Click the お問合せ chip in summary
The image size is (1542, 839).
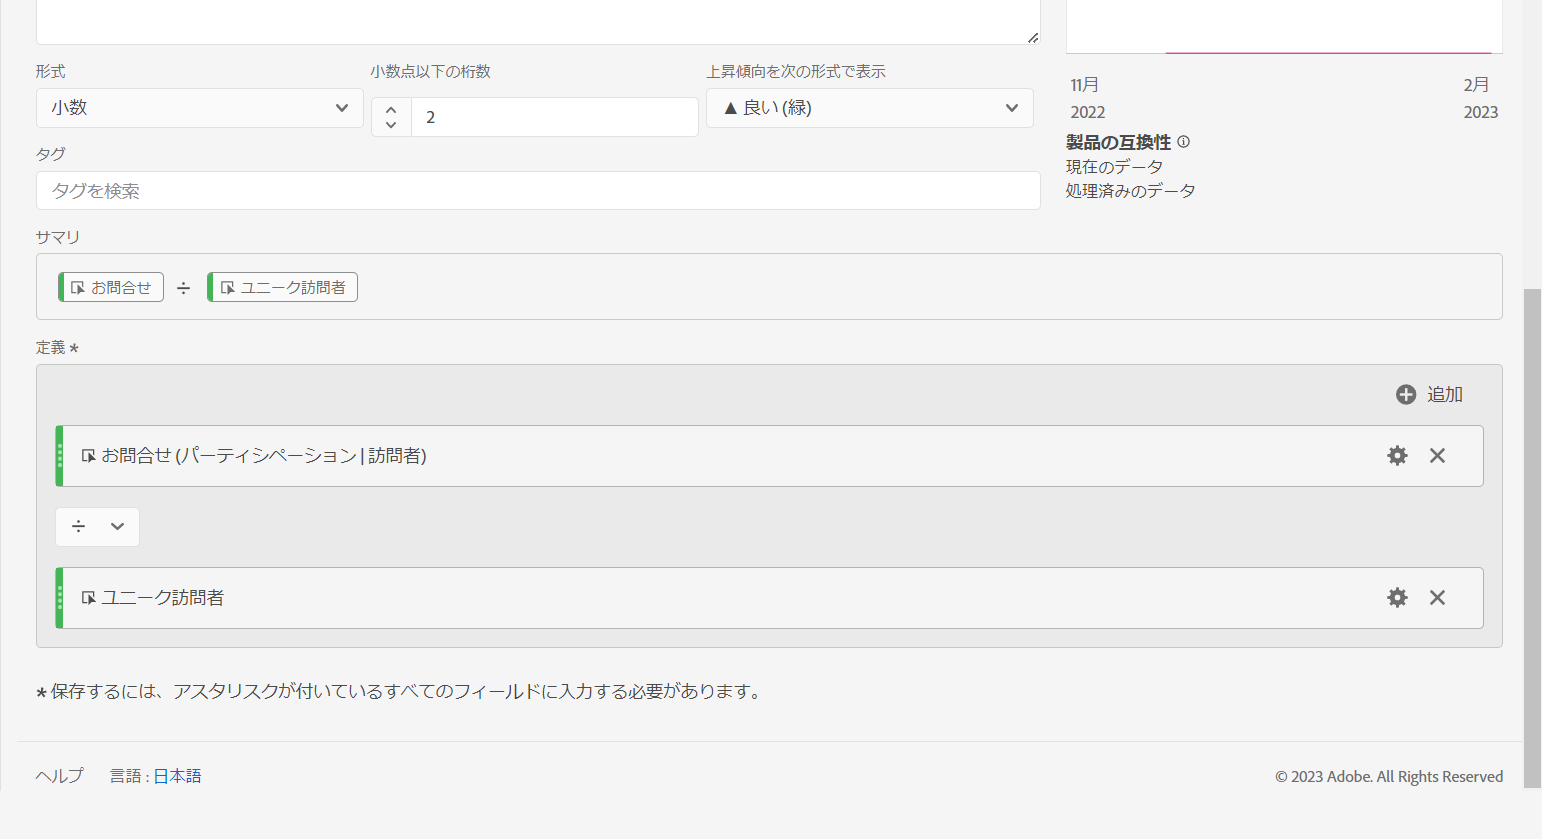pyautogui.click(x=111, y=288)
